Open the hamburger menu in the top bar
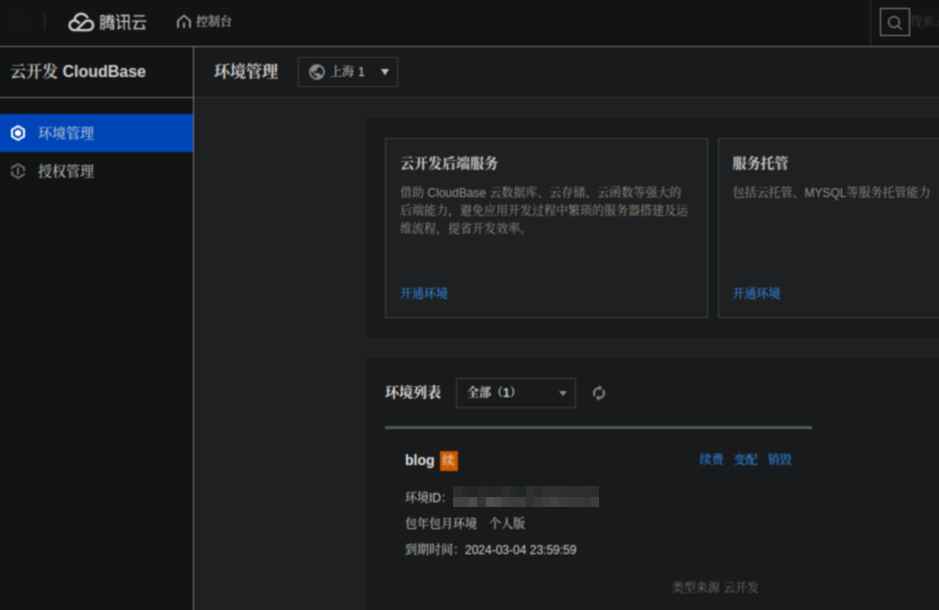This screenshot has height=610, width=939. (x=19, y=22)
